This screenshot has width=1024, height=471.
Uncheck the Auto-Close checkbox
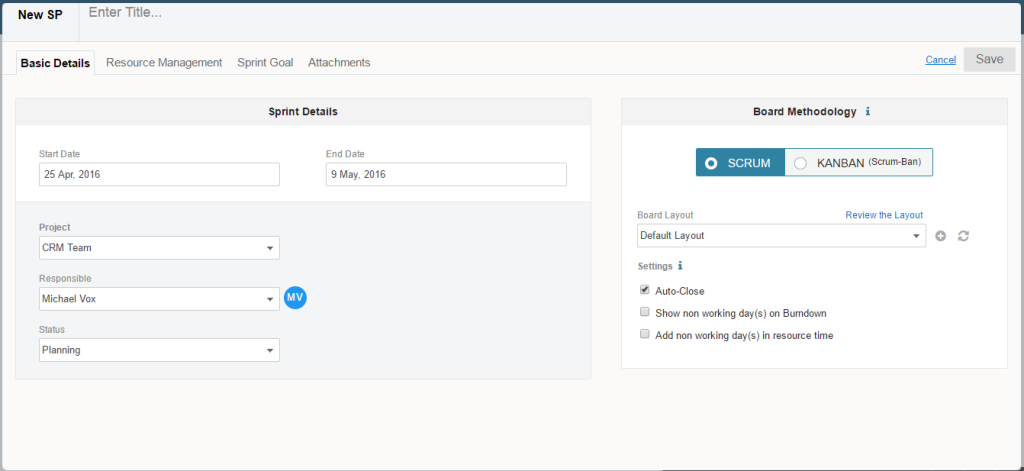pos(645,290)
